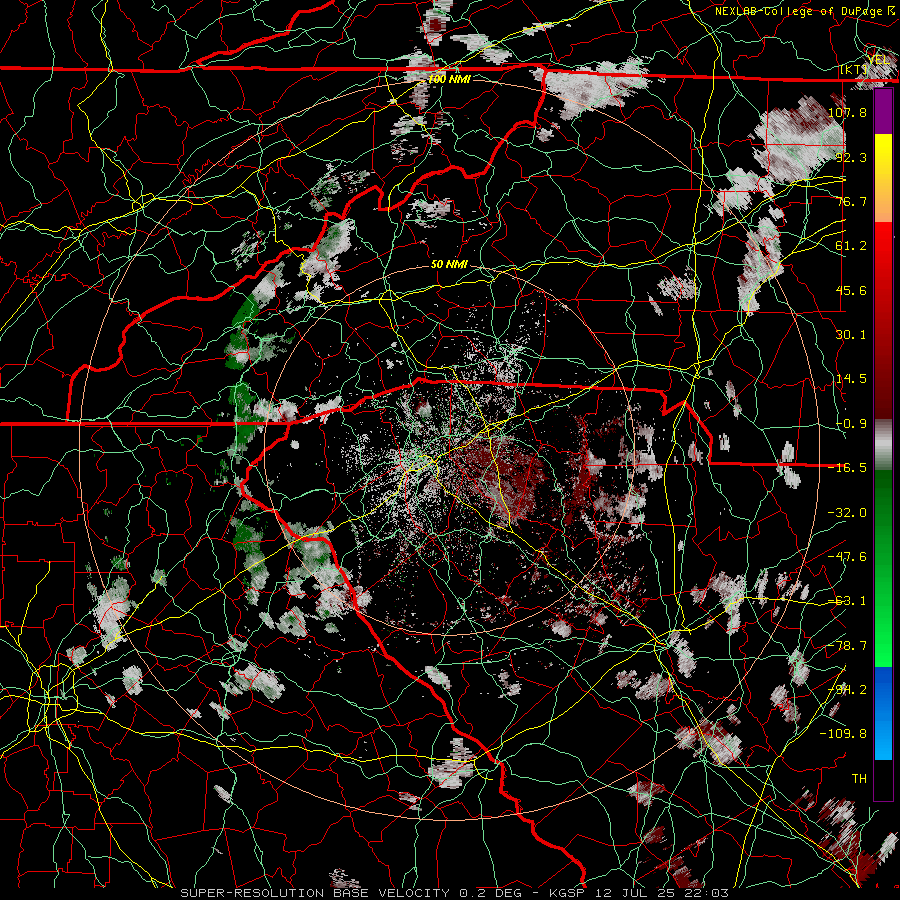
Task: Select the 14.5 velocity label
Action: (x=851, y=379)
